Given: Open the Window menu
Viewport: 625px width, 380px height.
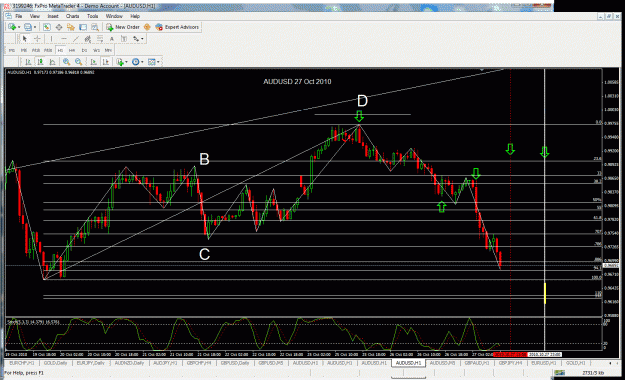Looking at the screenshot, I should (114, 16).
